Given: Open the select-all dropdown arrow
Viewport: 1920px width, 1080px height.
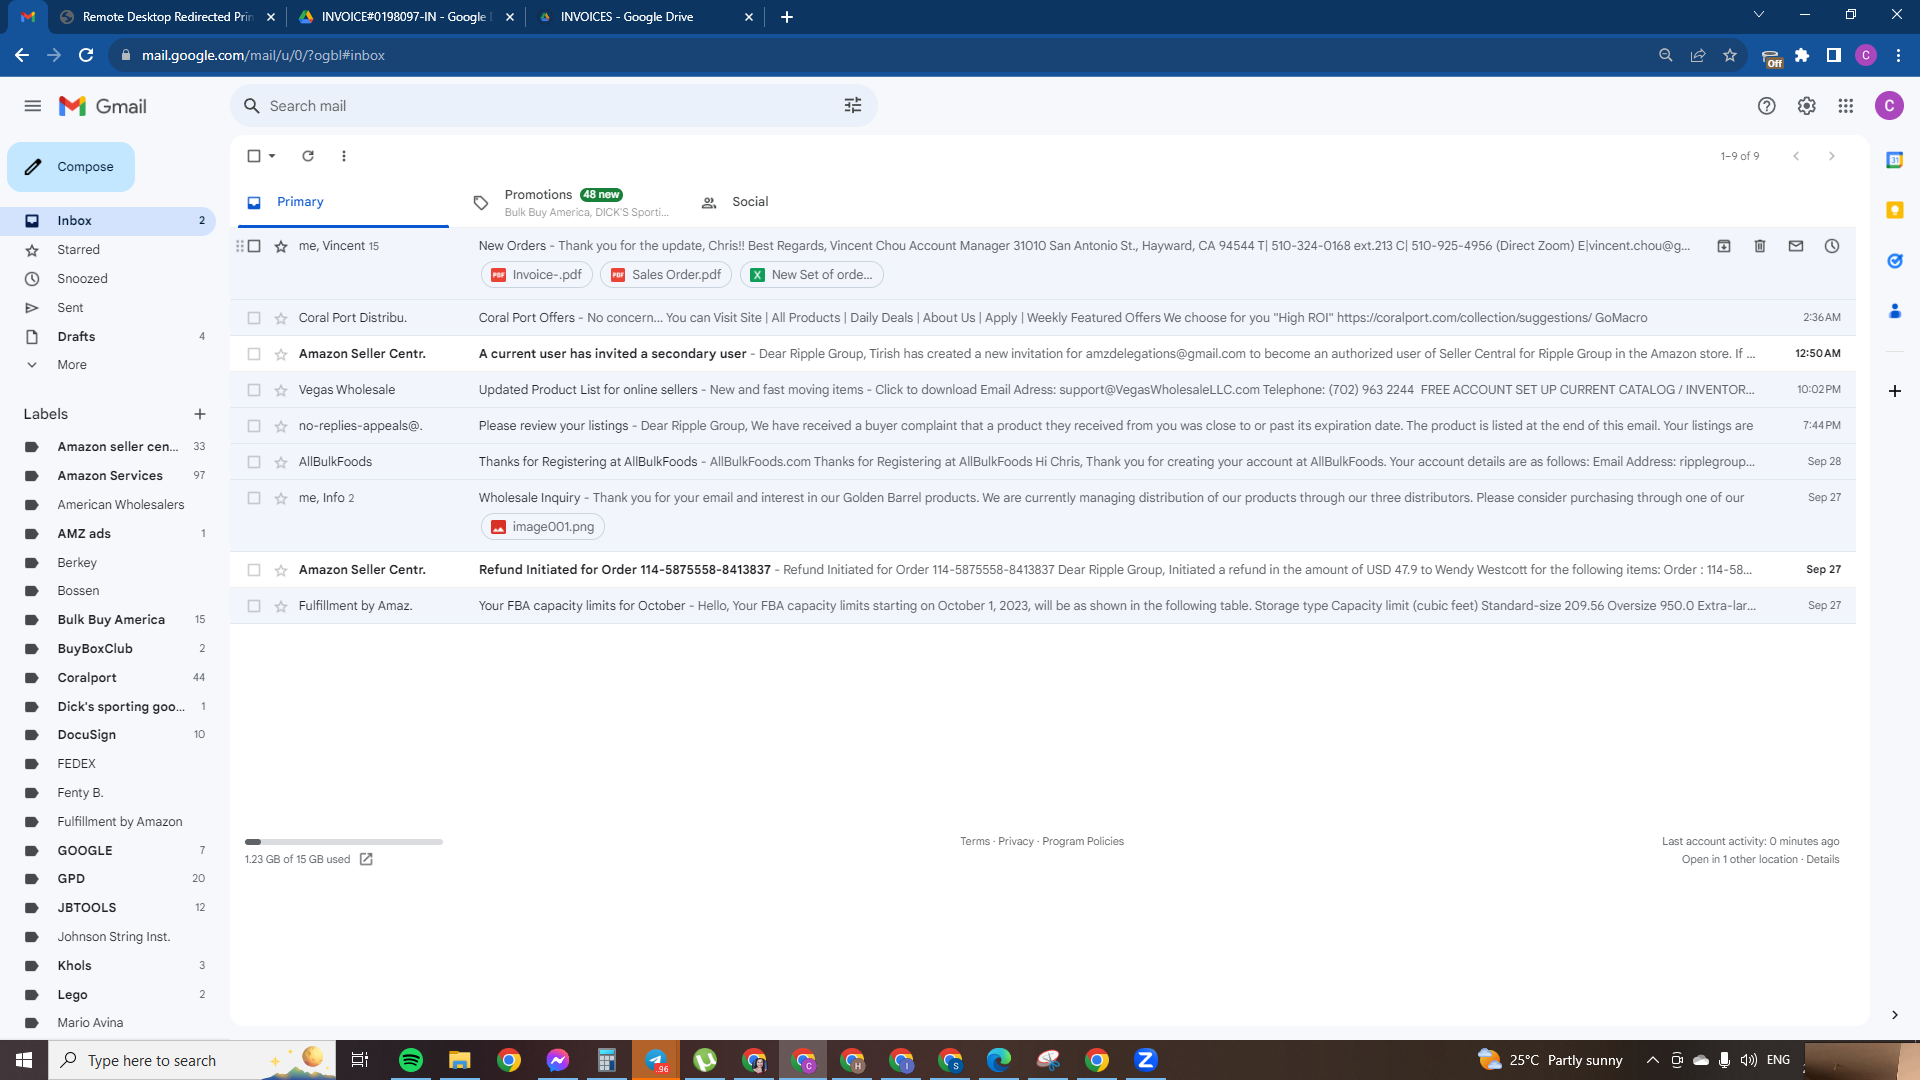Looking at the screenshot, I should (272, 156).
